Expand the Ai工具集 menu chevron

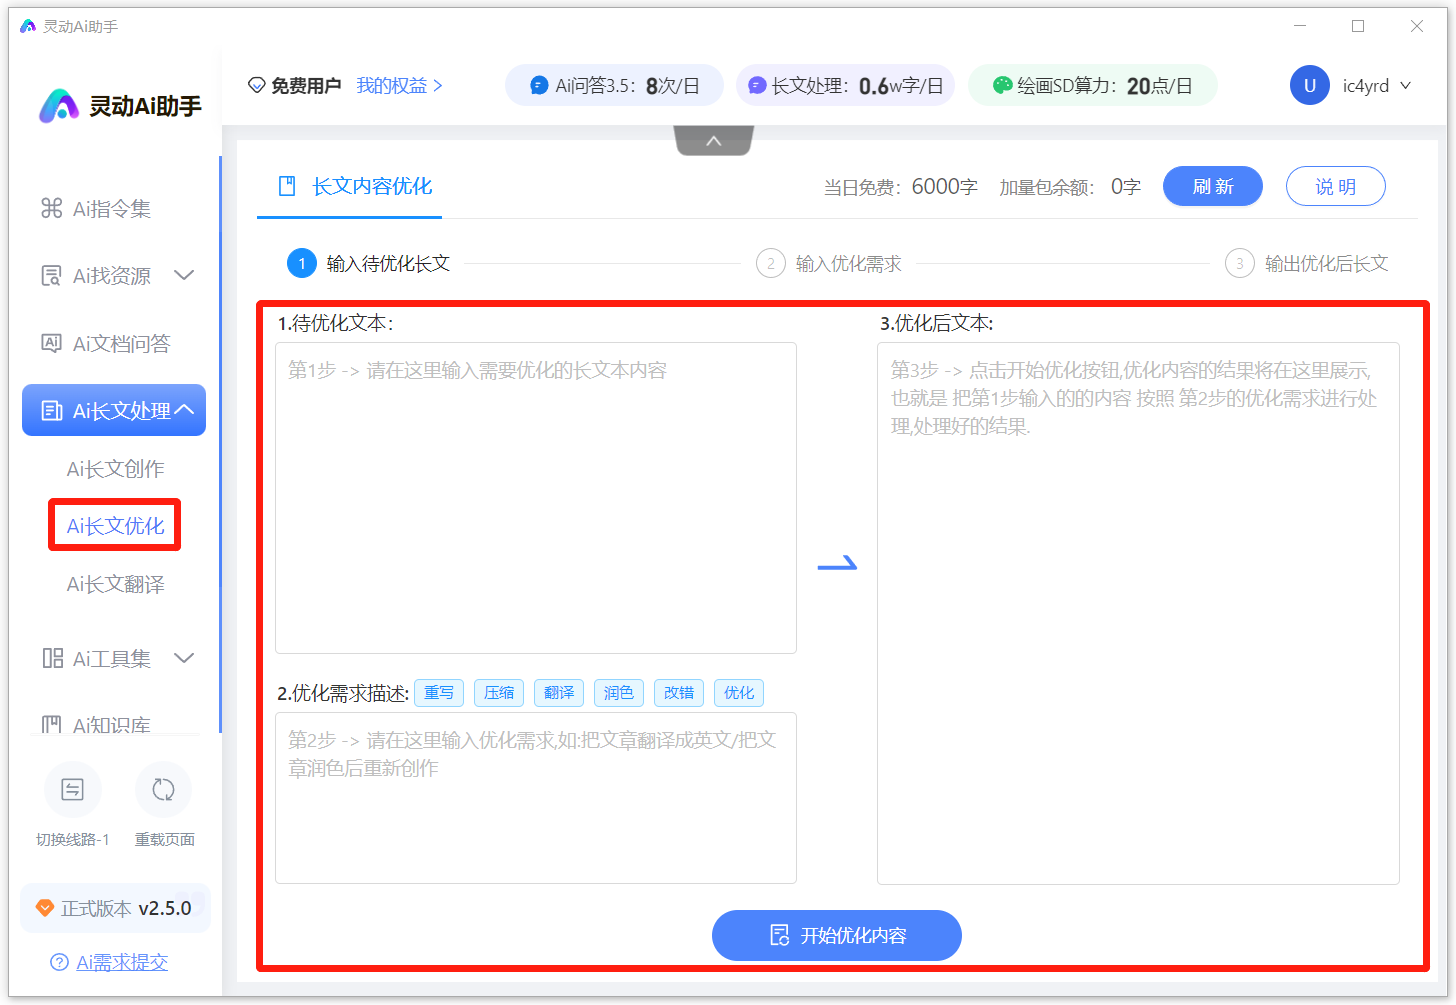tap(184, 658)
